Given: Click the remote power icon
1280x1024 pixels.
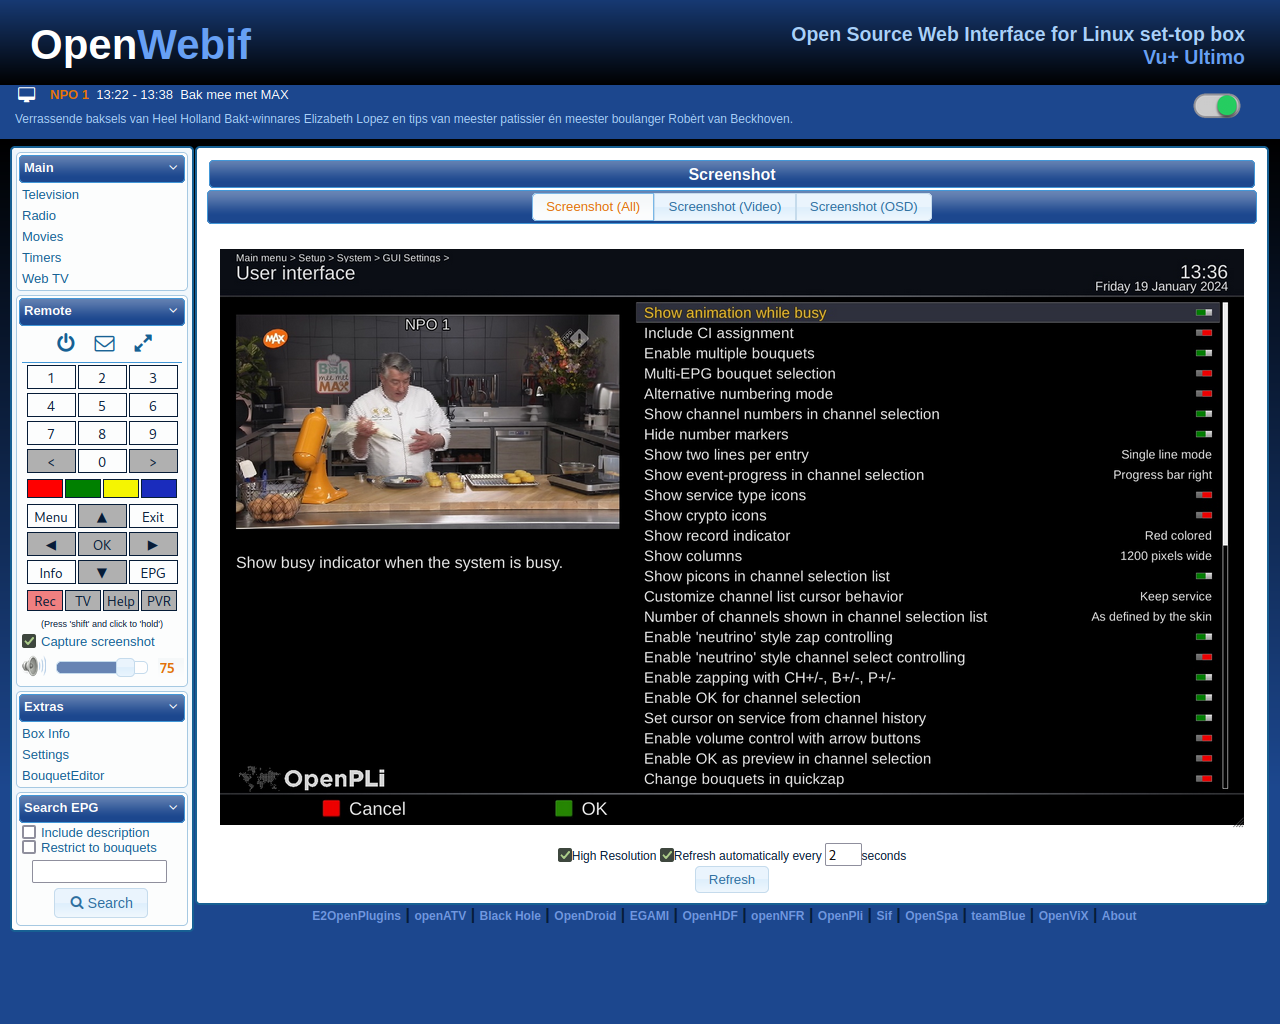Looking at the screenshot, I should click(x=66, y=343).
